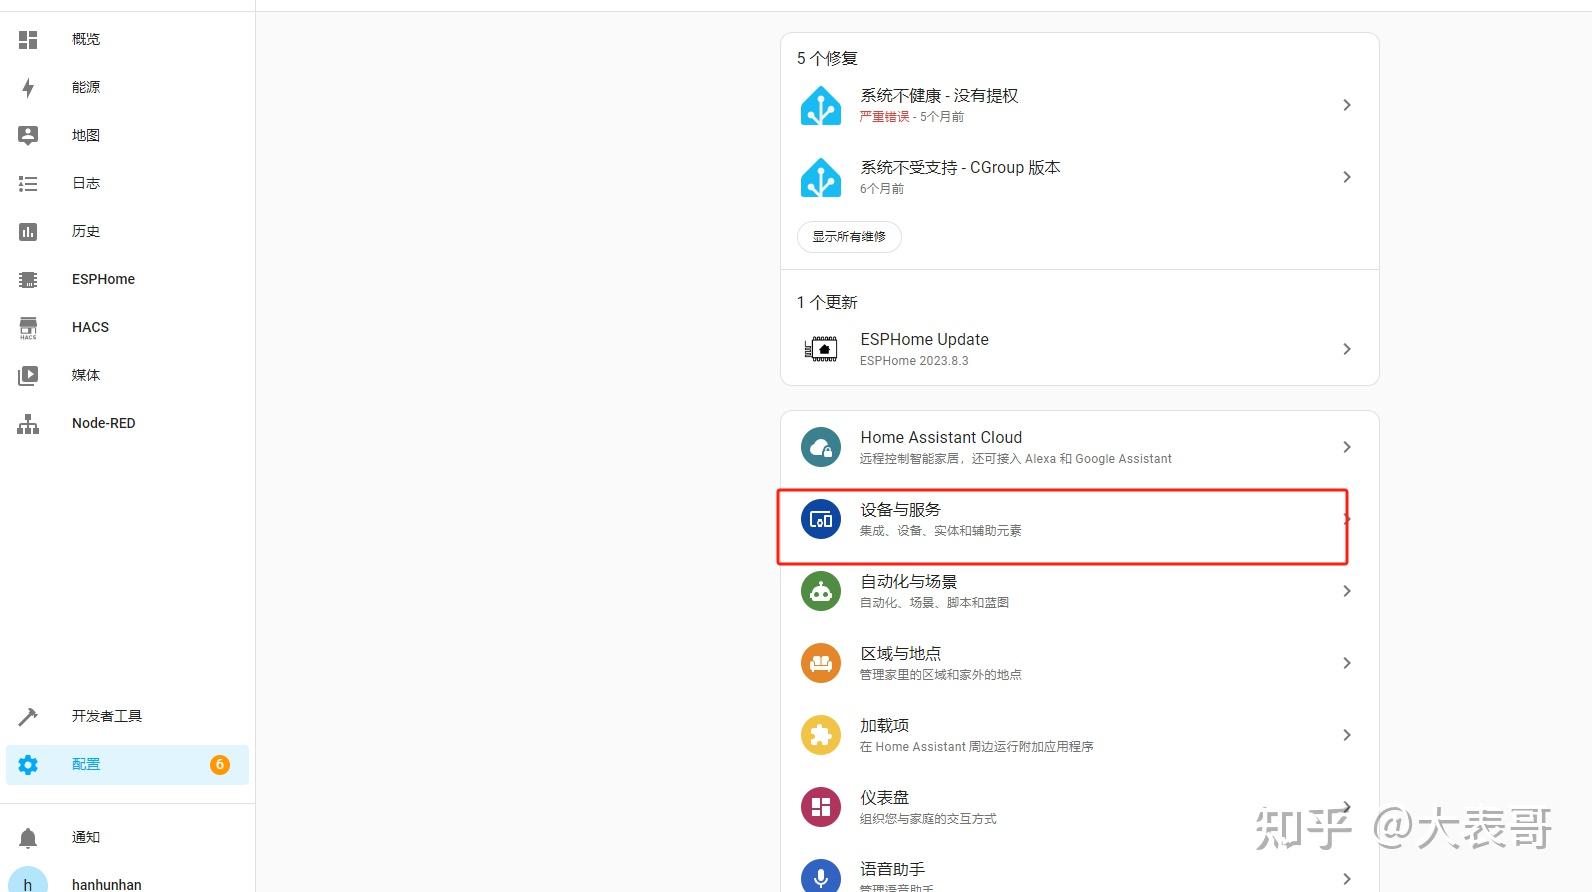
Task: Open Home Assistant Cloud entry title
Action: coord(941,438)
